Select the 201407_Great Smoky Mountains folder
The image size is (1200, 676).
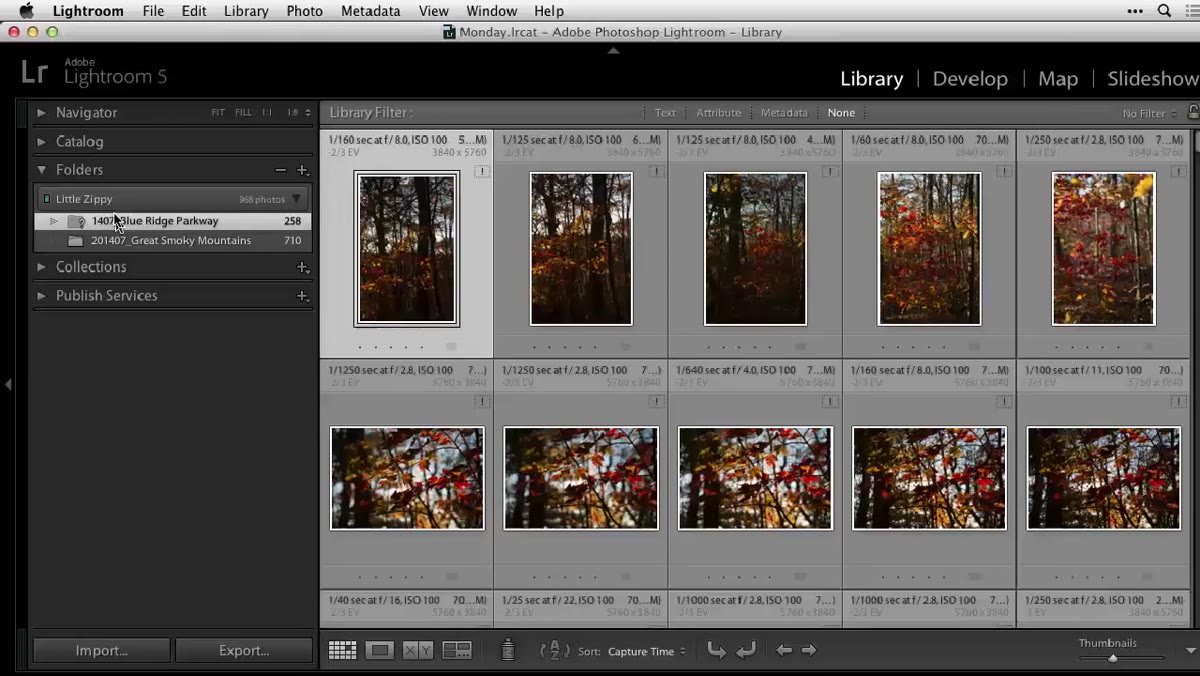tap(173, 241)
